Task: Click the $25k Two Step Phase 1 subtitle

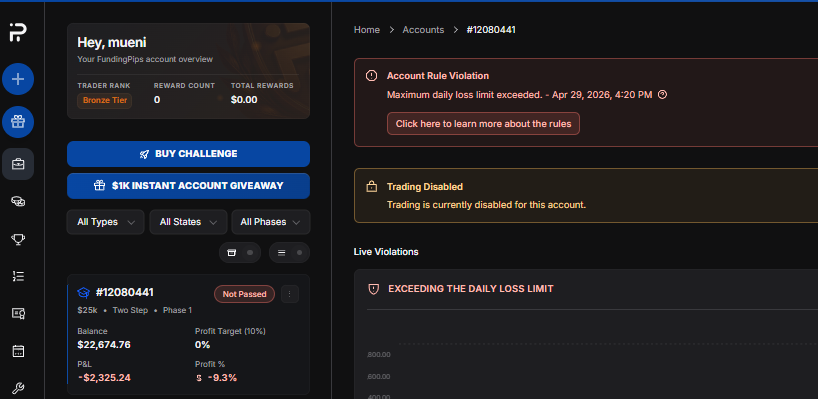Action: click(x=135, y=310)
